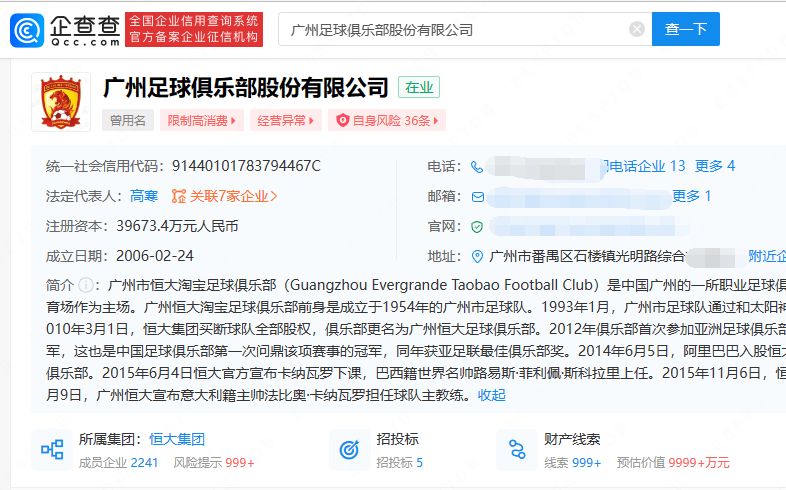Click the green shield icon beside 官网
786x490 pixels.
coord(477,226)
